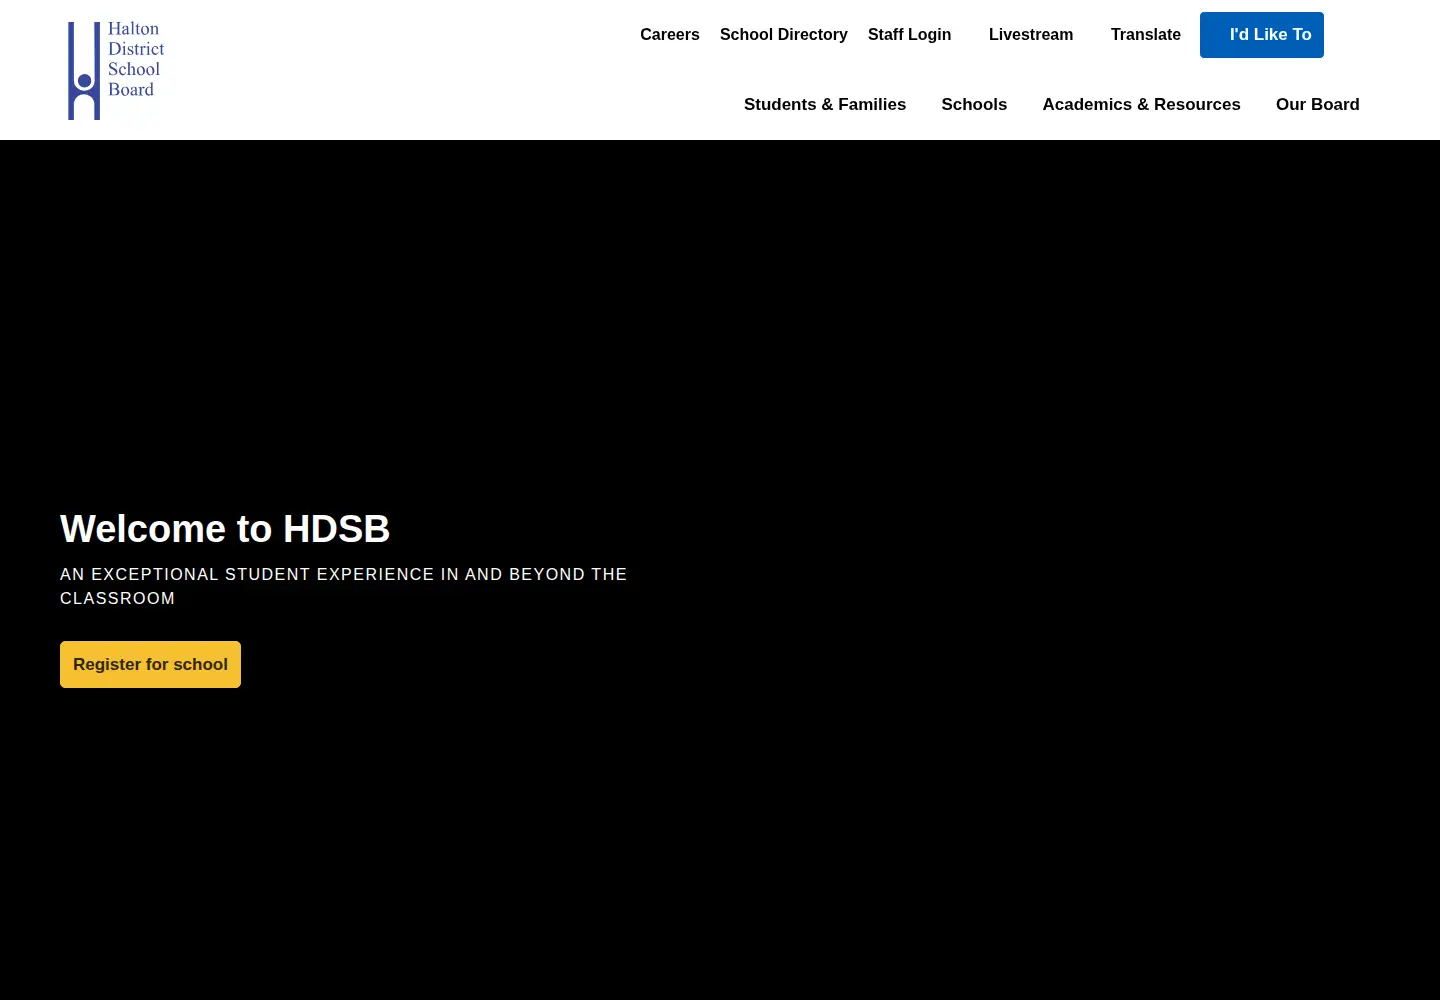Click the exceptional student experience tagline
Viewport: 1440px width, 1000px height.
(343, 586)
